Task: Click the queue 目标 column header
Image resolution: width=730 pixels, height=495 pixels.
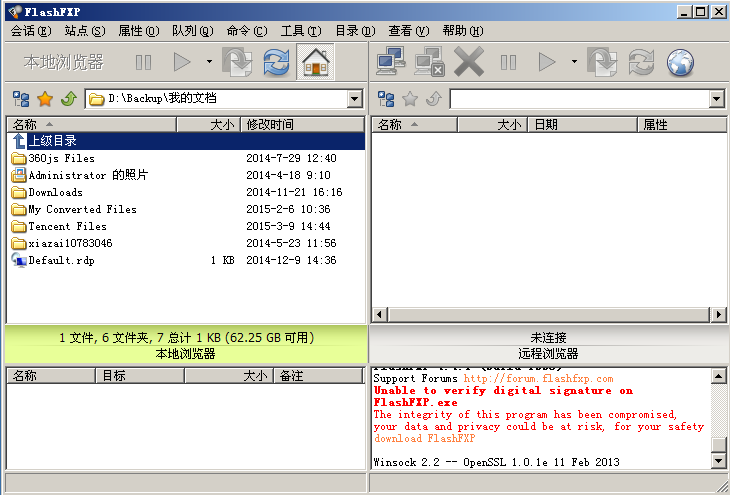Action: (140, 376)
